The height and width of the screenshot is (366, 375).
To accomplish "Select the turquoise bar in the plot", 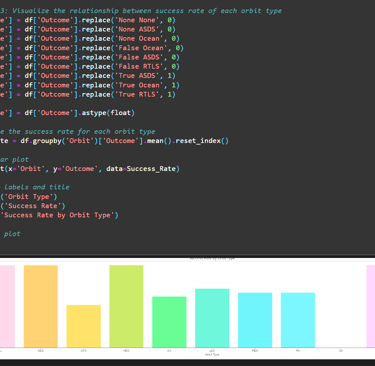I will pos(212,318).
